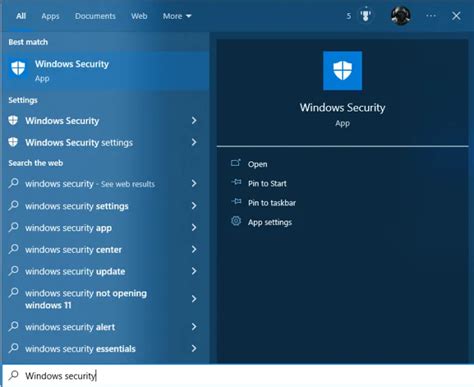
Task: Expand arrow for 'windows security app'
Action: (194, 228)
